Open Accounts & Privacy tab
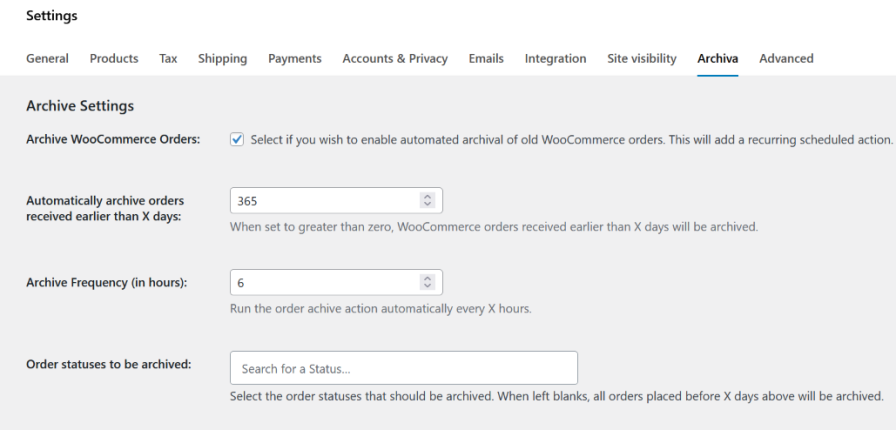 pyautogui.click(x=395, y=59)
